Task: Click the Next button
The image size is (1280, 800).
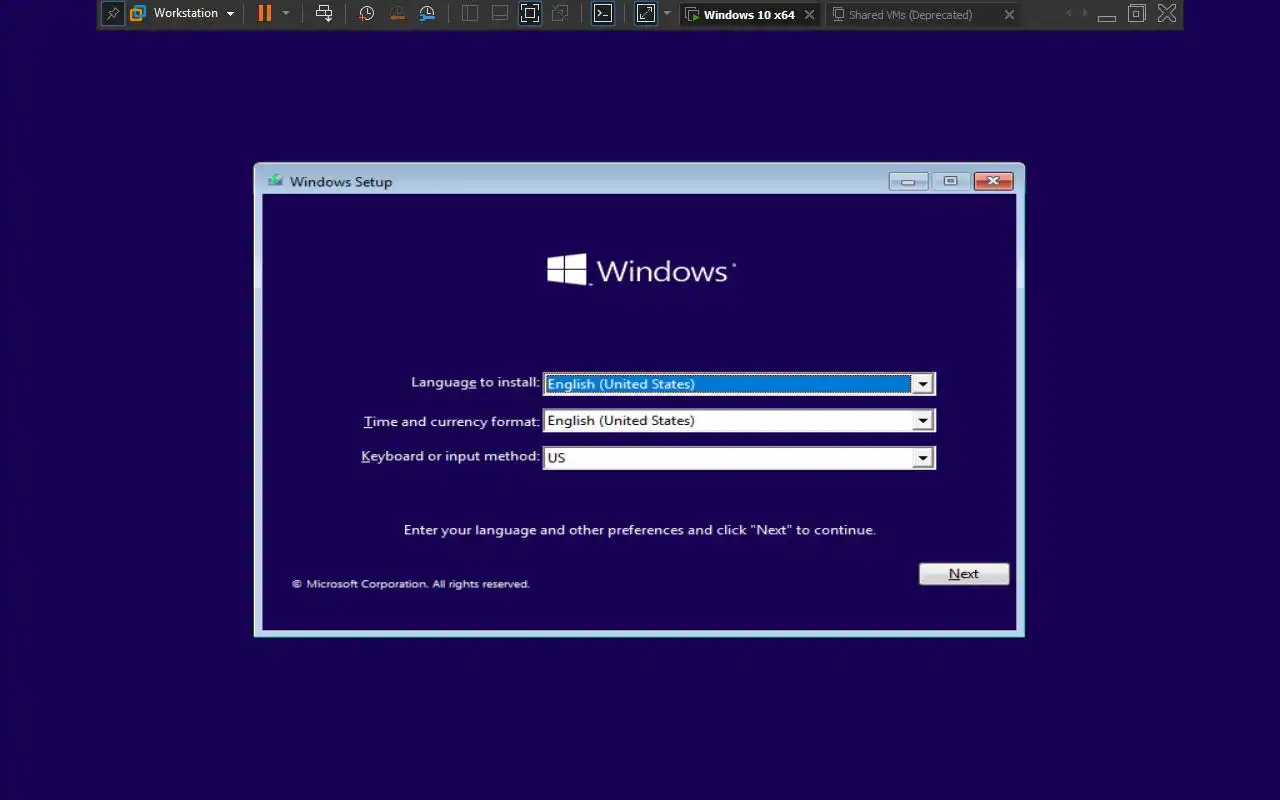Action: point(964,574)
